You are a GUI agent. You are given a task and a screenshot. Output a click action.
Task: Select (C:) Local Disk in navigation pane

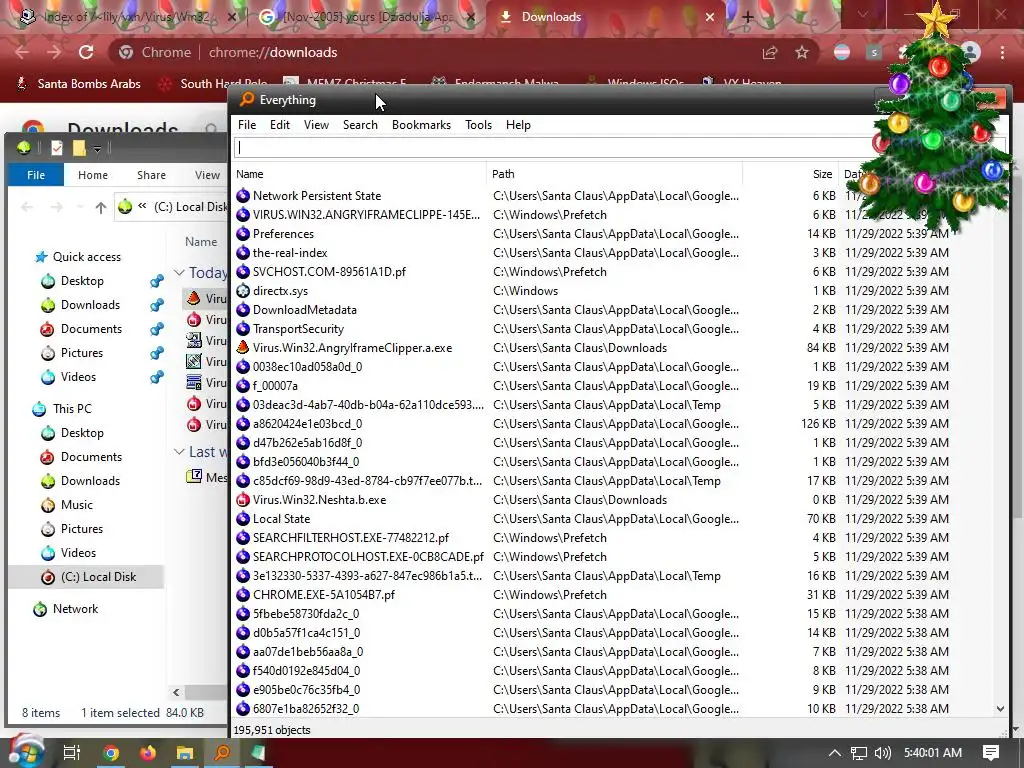98,577
